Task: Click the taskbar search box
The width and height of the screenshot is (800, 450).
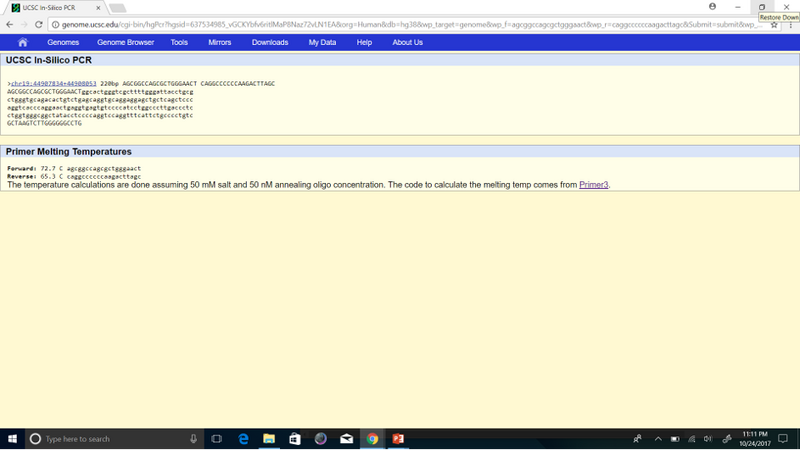Action: coord(110,438)
